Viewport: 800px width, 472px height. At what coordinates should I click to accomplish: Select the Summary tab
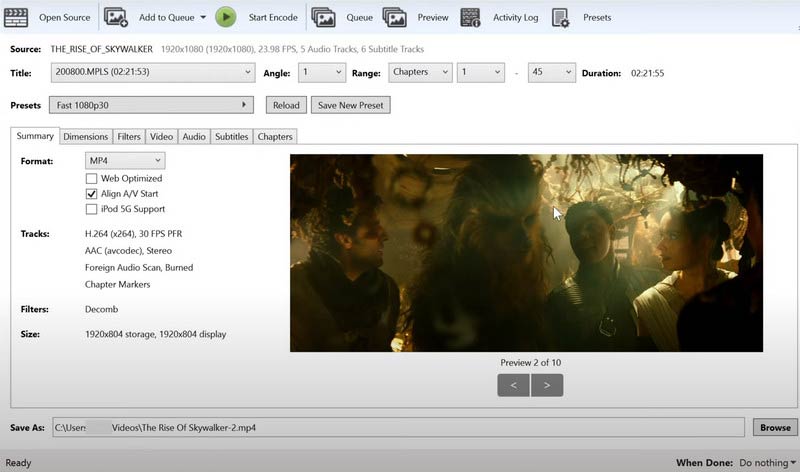[x=35, y=136]
